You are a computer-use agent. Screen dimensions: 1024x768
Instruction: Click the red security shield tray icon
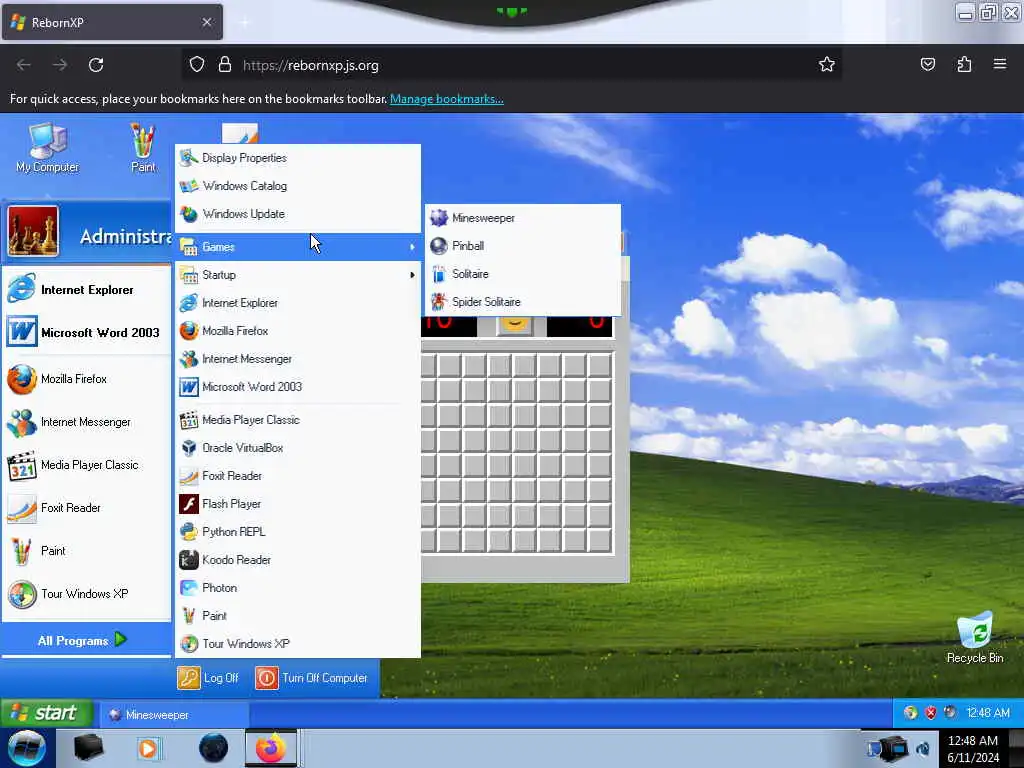tap(931, 713)
